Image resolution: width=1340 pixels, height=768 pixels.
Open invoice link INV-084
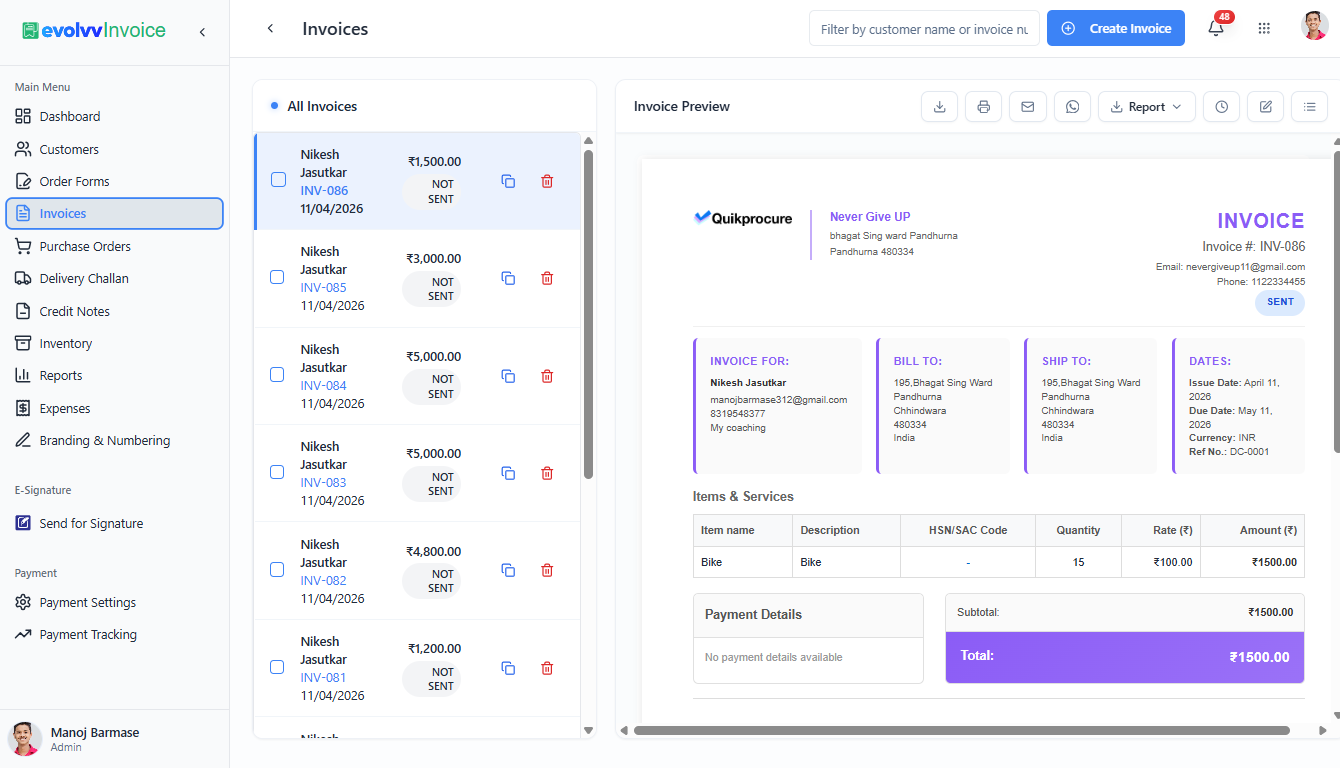[x=324, y=385]
